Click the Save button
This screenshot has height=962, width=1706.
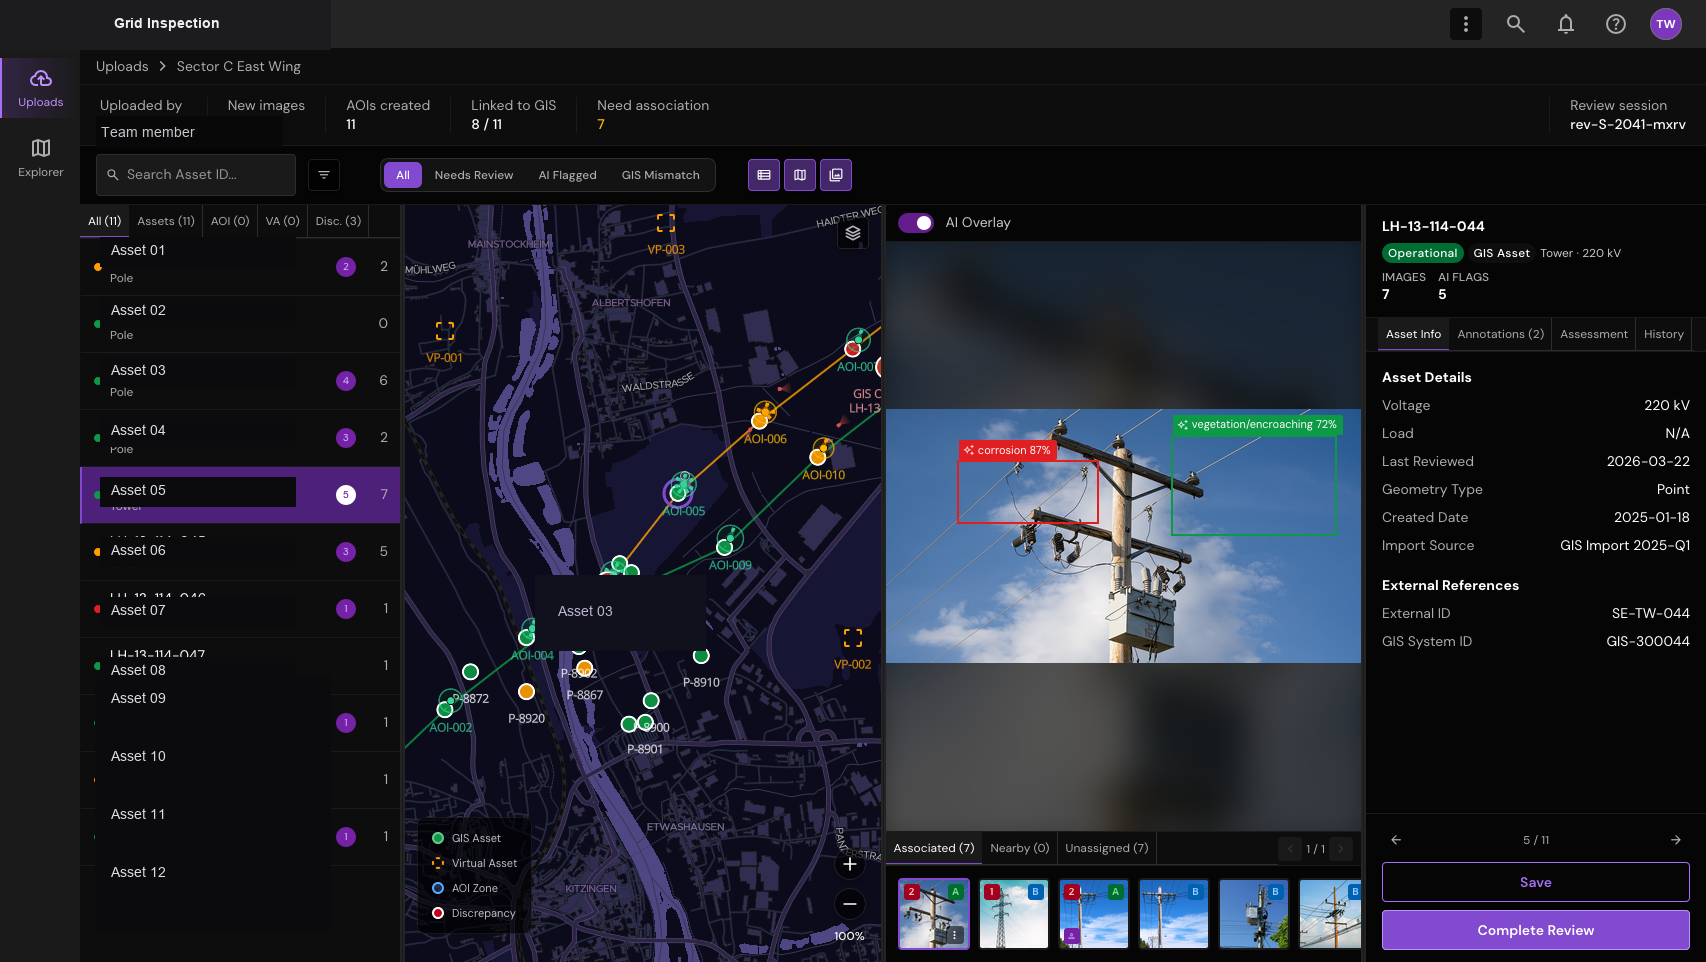1536,882
